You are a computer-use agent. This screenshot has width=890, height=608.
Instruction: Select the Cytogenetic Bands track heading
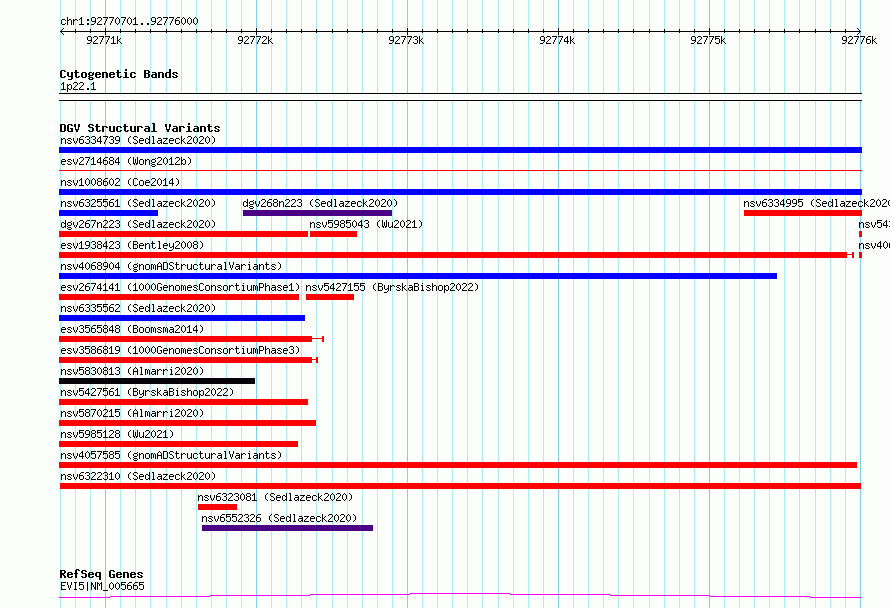pyautogui.click(x=119, y=74)
